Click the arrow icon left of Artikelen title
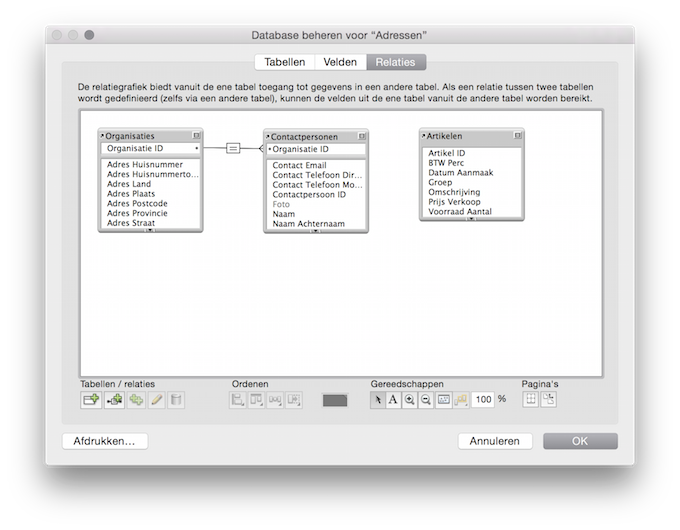Screen dimensions: 680x530 pos(424,136)
